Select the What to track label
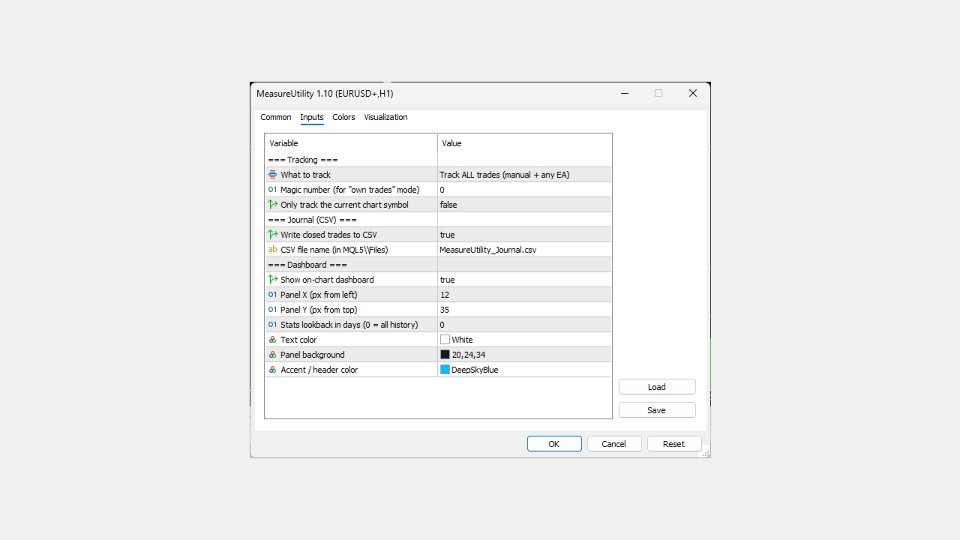960x540 pixels. coord(306,174)
